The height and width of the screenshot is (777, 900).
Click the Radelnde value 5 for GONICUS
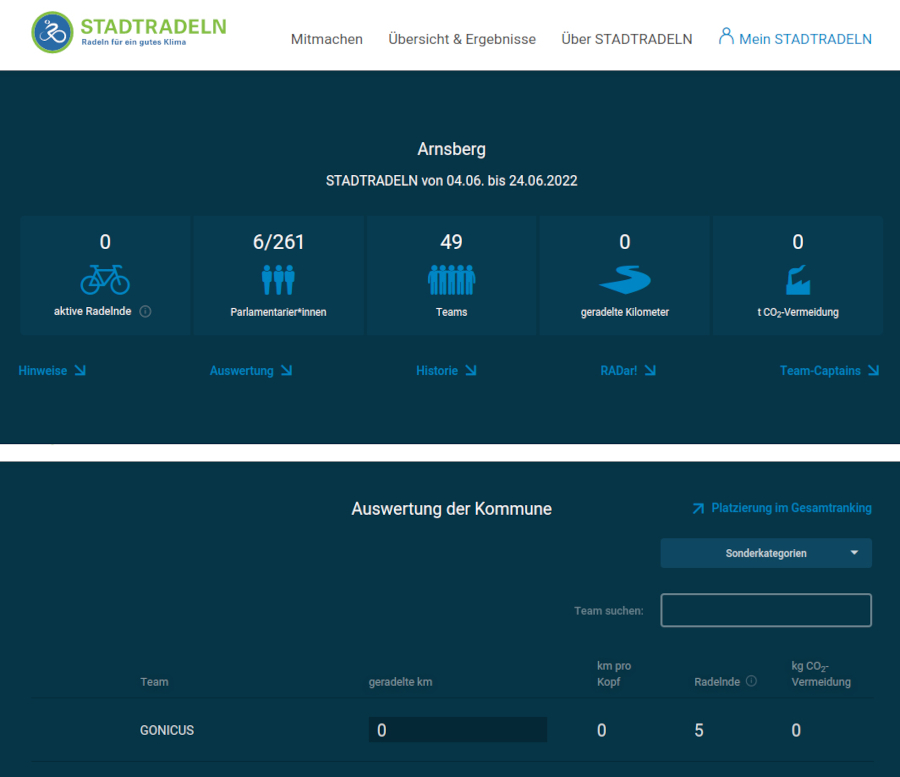point(699,730)
